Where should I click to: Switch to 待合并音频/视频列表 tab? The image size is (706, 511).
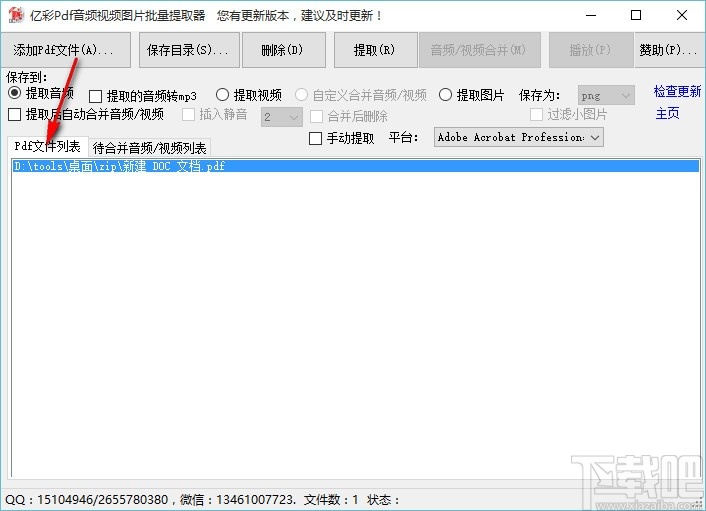click(x=149, y=148)
